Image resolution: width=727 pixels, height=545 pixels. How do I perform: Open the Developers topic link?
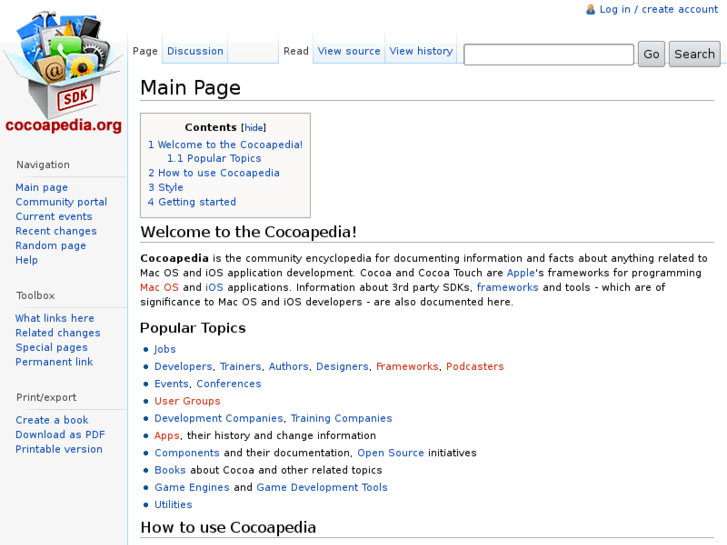click(183, 366)
